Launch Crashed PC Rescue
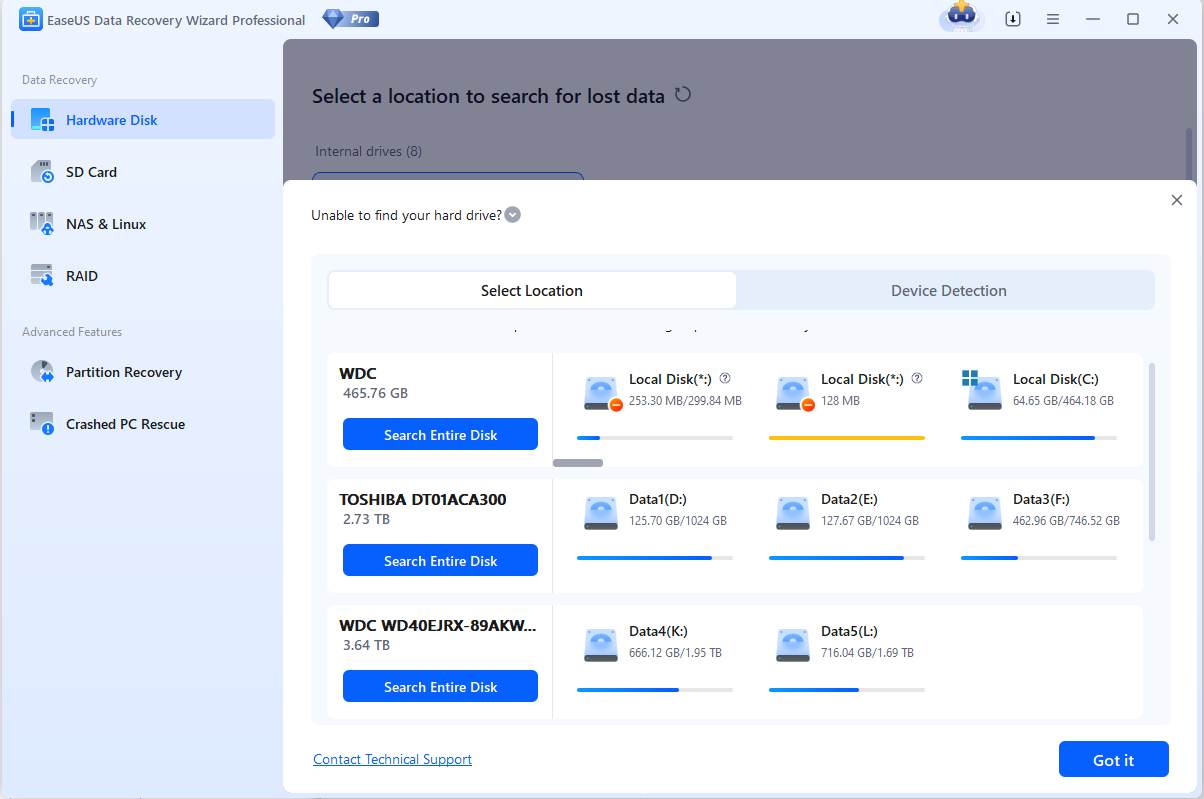 (x=125, y=424)
